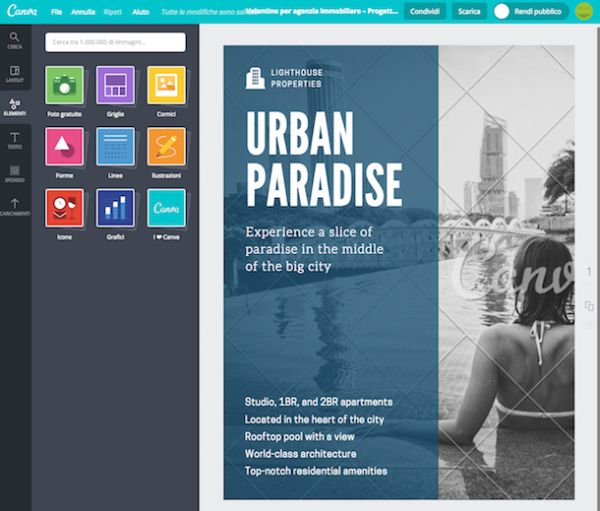Choose the I love Canva tile
The height and width of the screenshot is (511, 600).
166,208
